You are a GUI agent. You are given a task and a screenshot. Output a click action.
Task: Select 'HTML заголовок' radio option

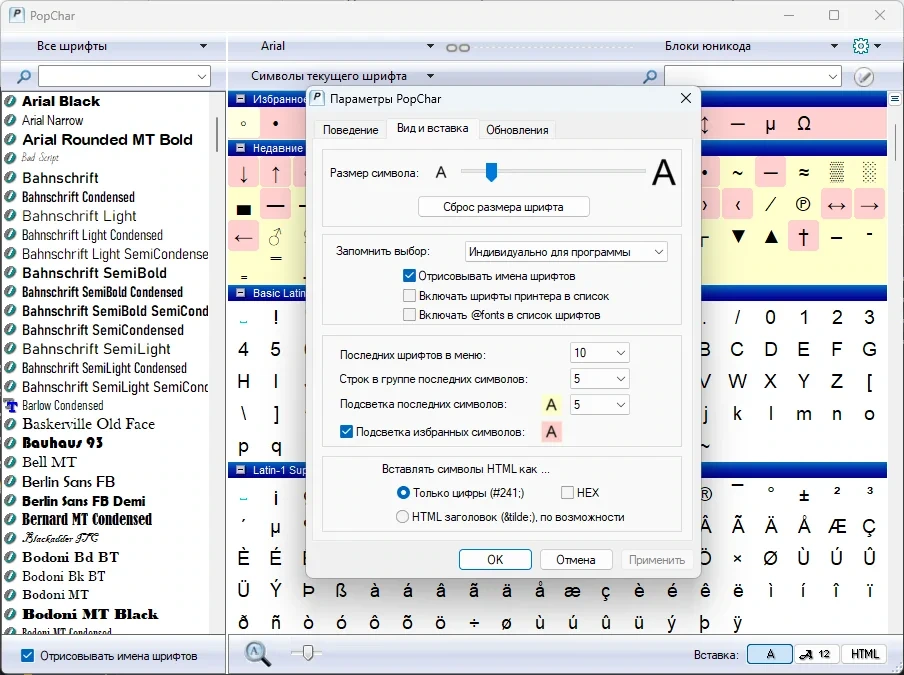(402, 517)
